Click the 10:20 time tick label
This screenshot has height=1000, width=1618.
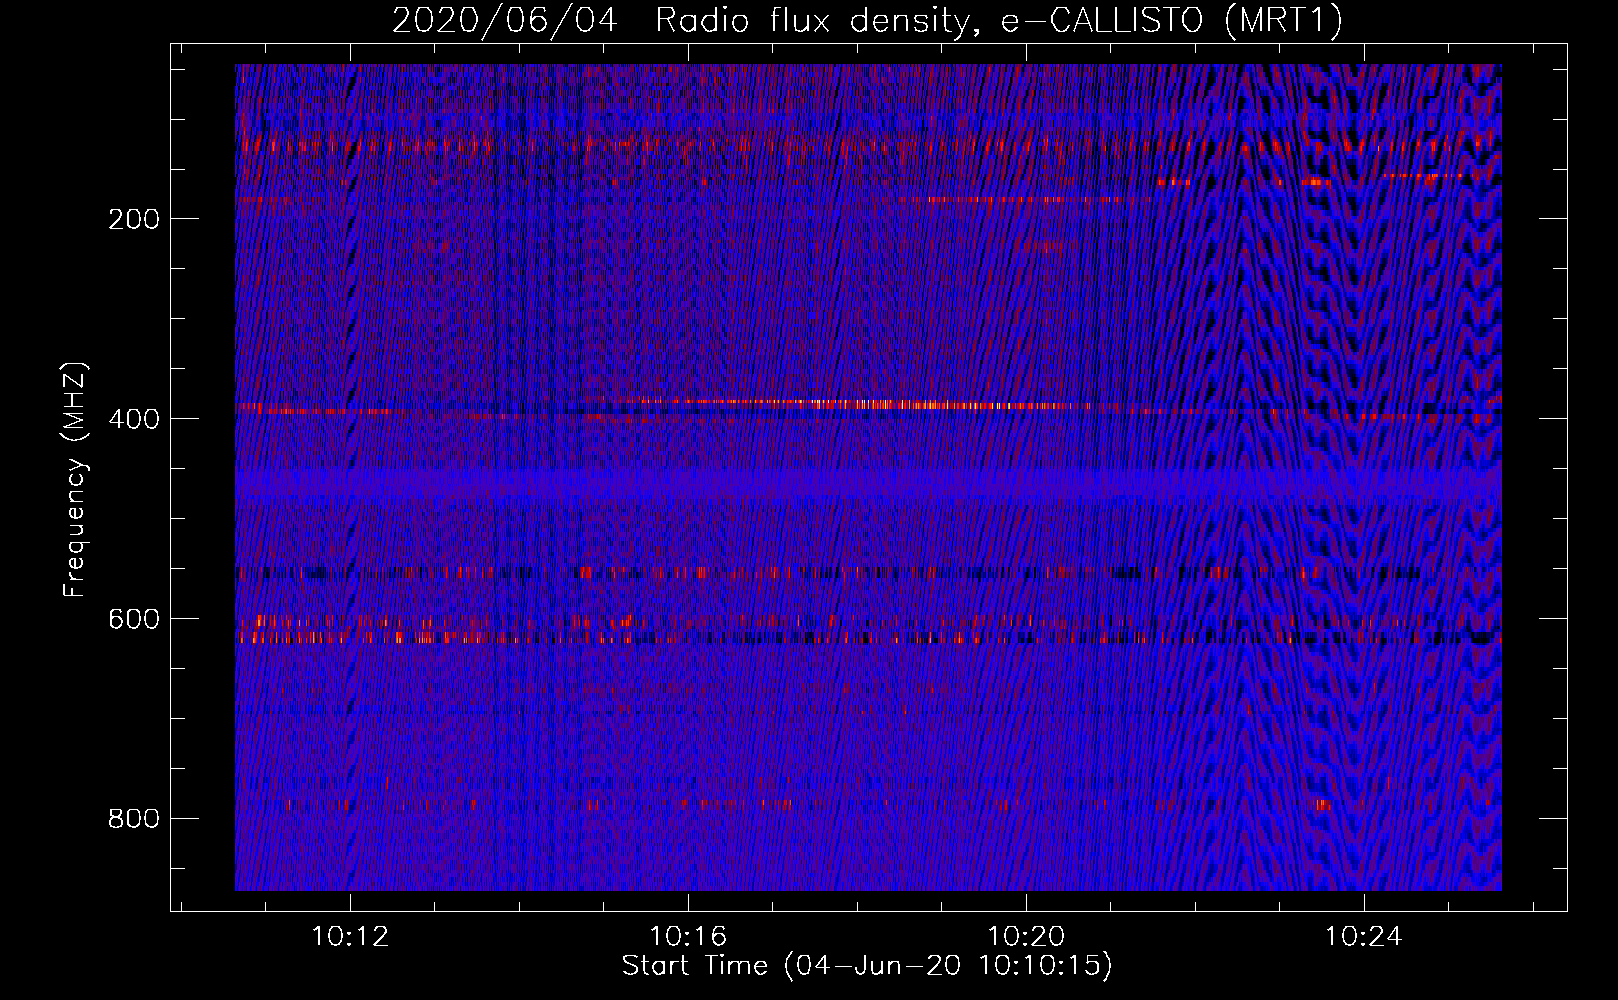click(1026, 937)
